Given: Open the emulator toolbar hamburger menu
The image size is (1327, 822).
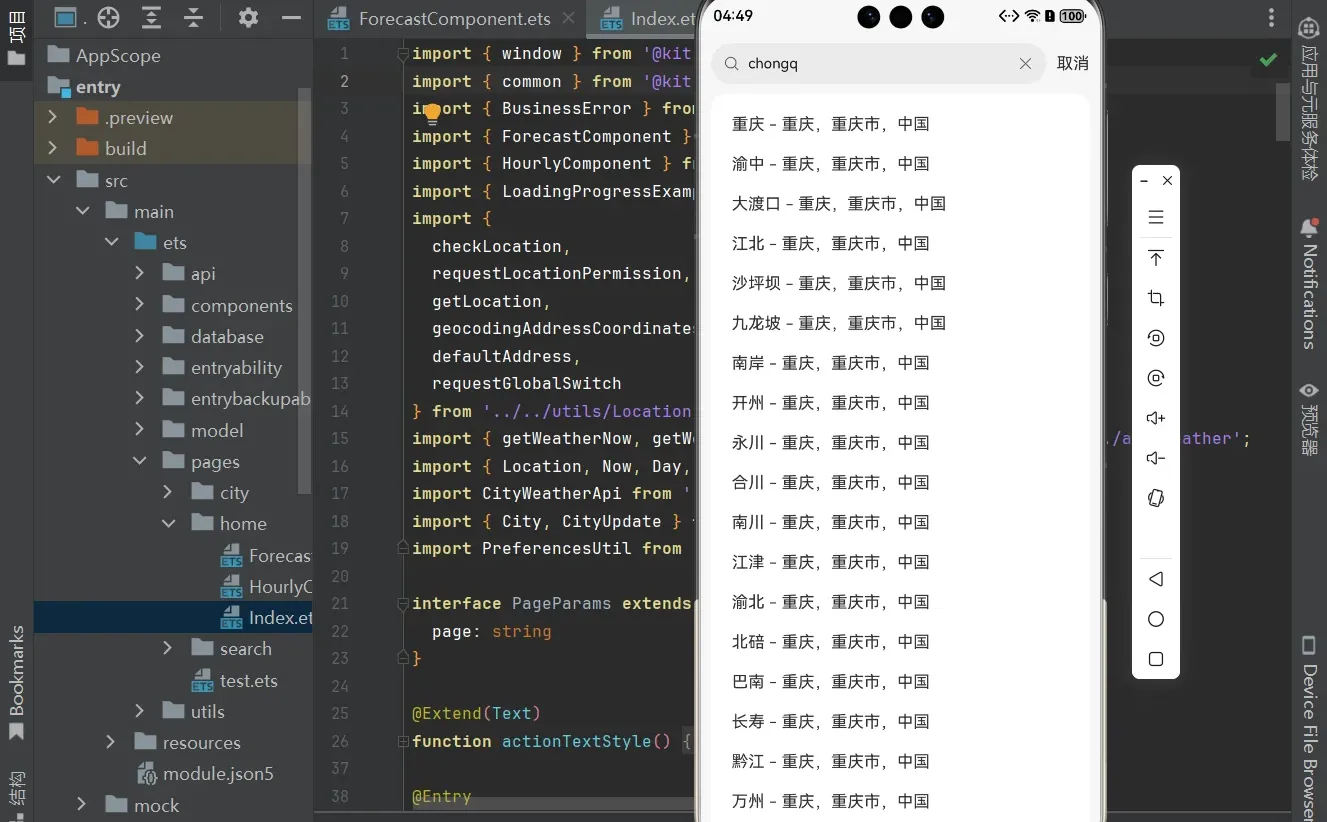Looking at the screenshot, I should point(1156,217).
